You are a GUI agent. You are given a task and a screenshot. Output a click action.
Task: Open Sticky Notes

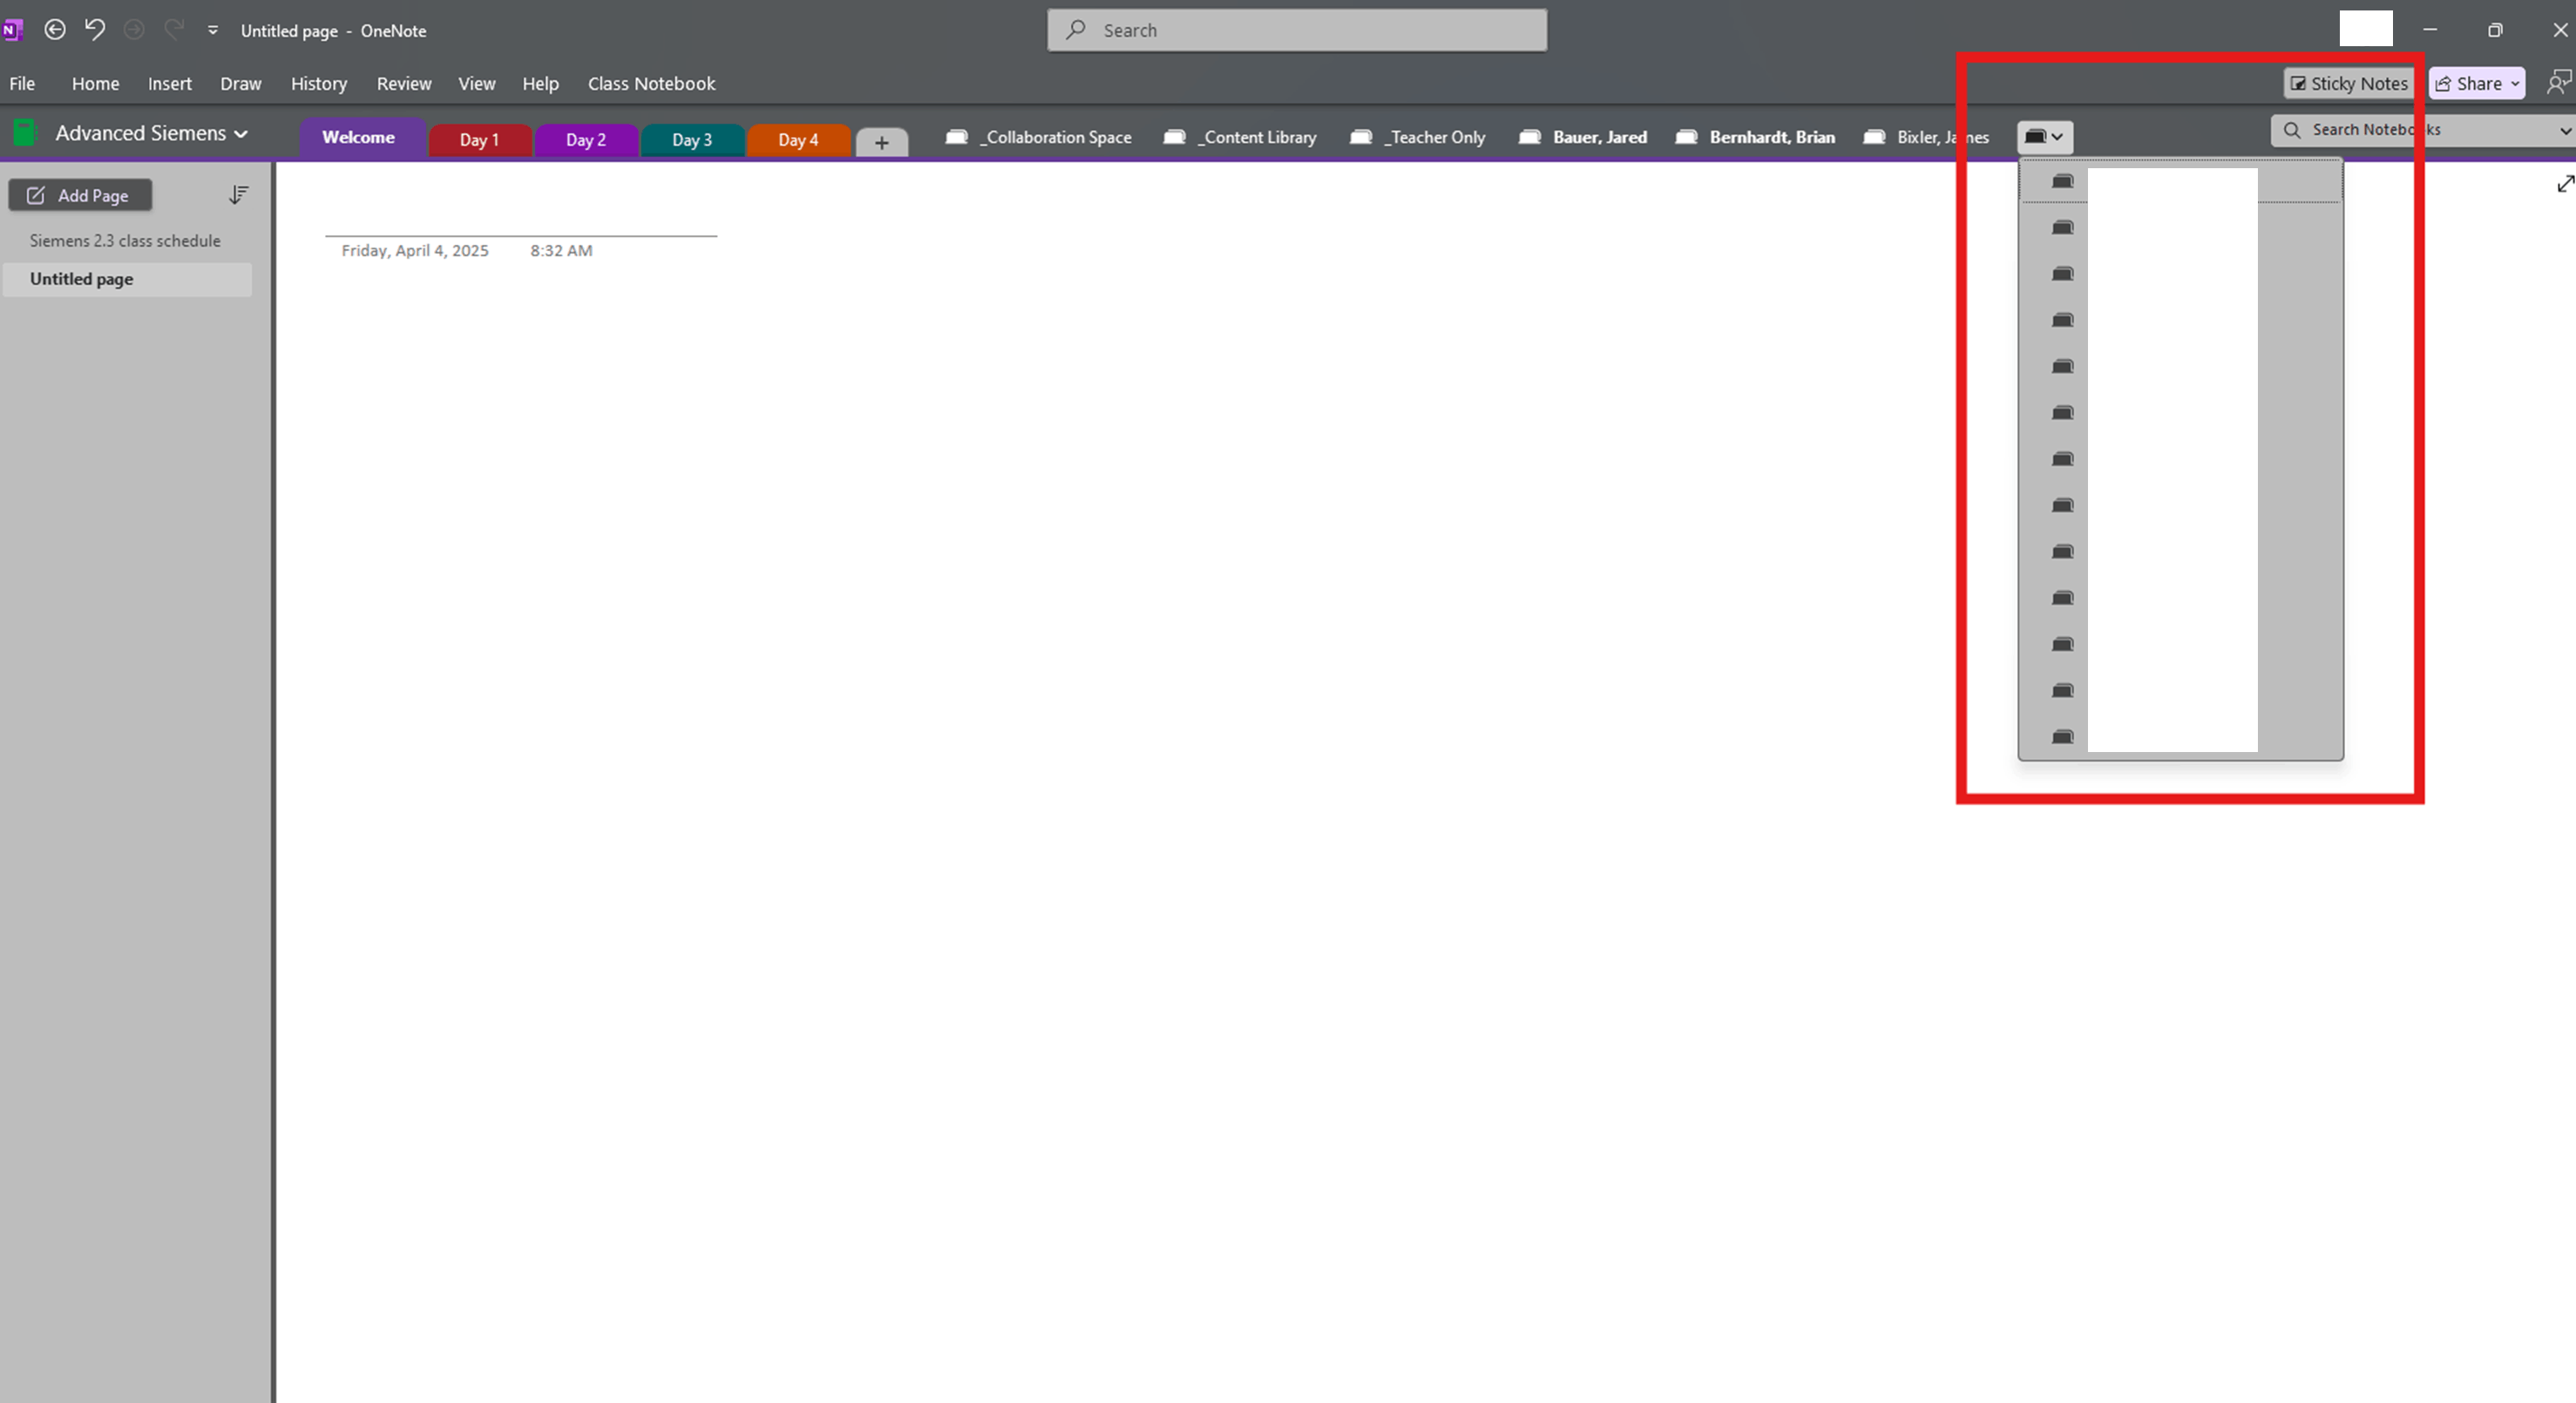2348,84
